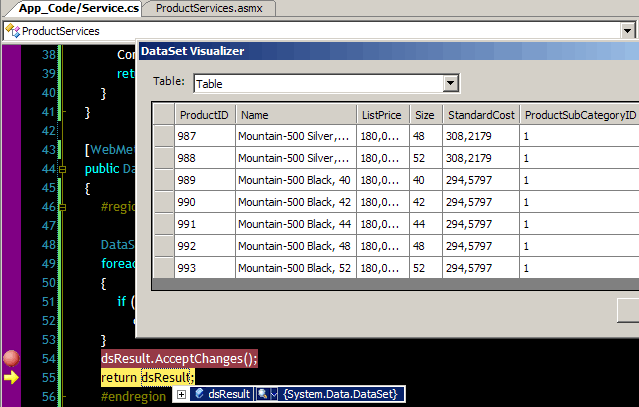This screenshot has height=407, width=639.
Task: Click the ProductSubCategoryID column header
Action: pyautogui.click(x=580, y=115)
